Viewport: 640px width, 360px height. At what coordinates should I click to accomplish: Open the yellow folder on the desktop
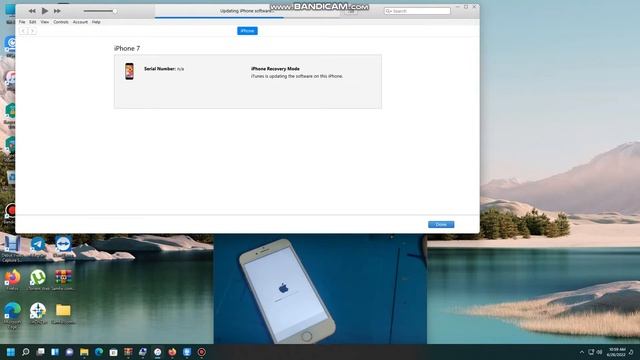[63, 313]
